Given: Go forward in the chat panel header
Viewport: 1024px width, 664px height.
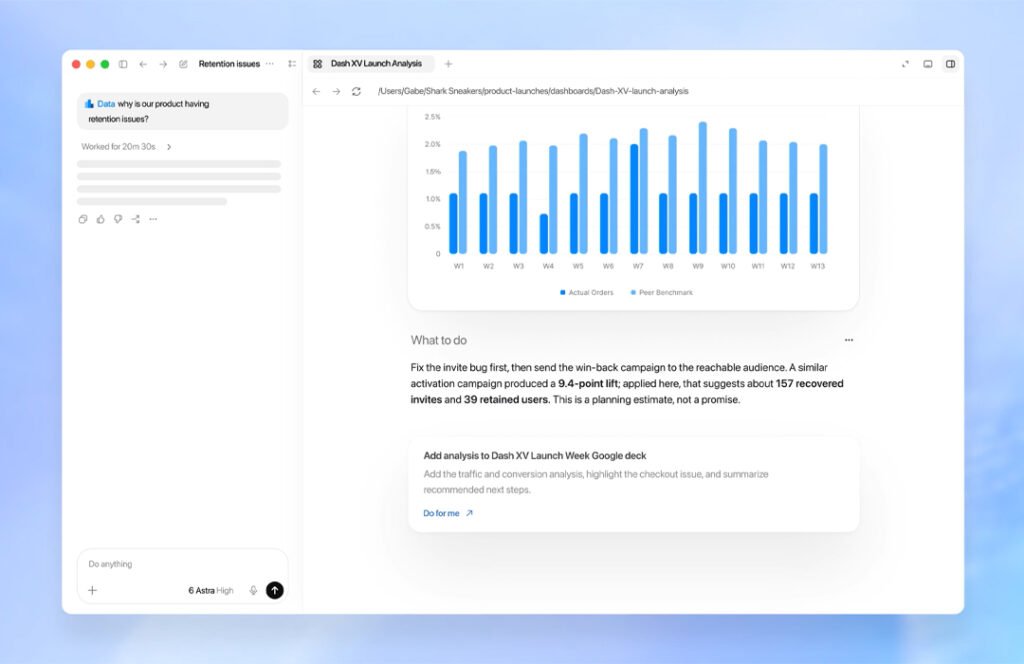Looking at the screenshot, I should click(163, 64).
